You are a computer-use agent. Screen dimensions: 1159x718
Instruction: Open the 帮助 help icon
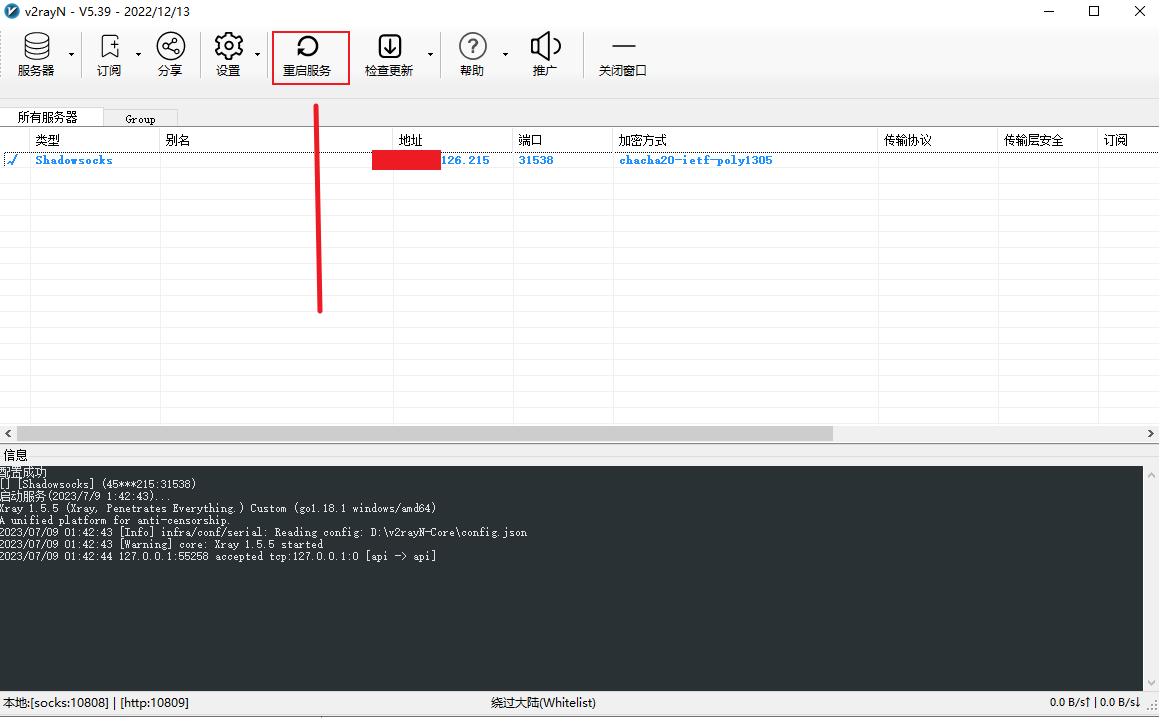(472, 55)
